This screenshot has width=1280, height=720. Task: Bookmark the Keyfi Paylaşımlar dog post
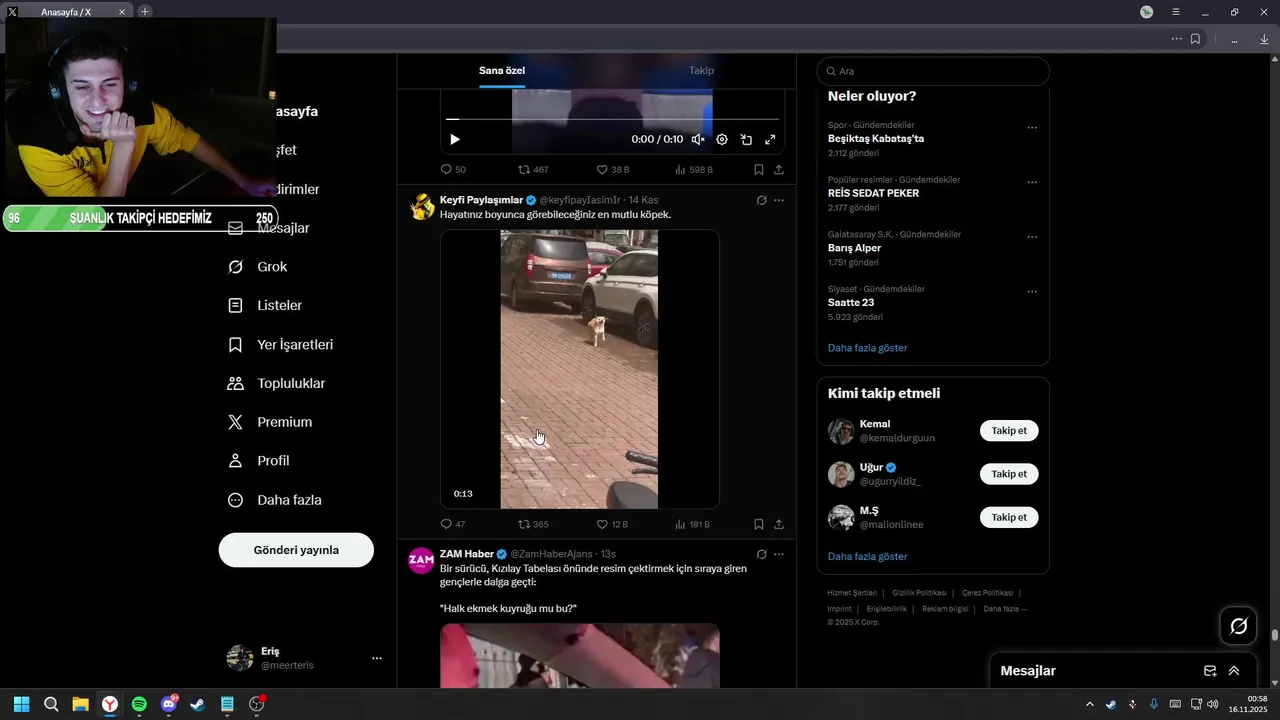tap(759, 524)
